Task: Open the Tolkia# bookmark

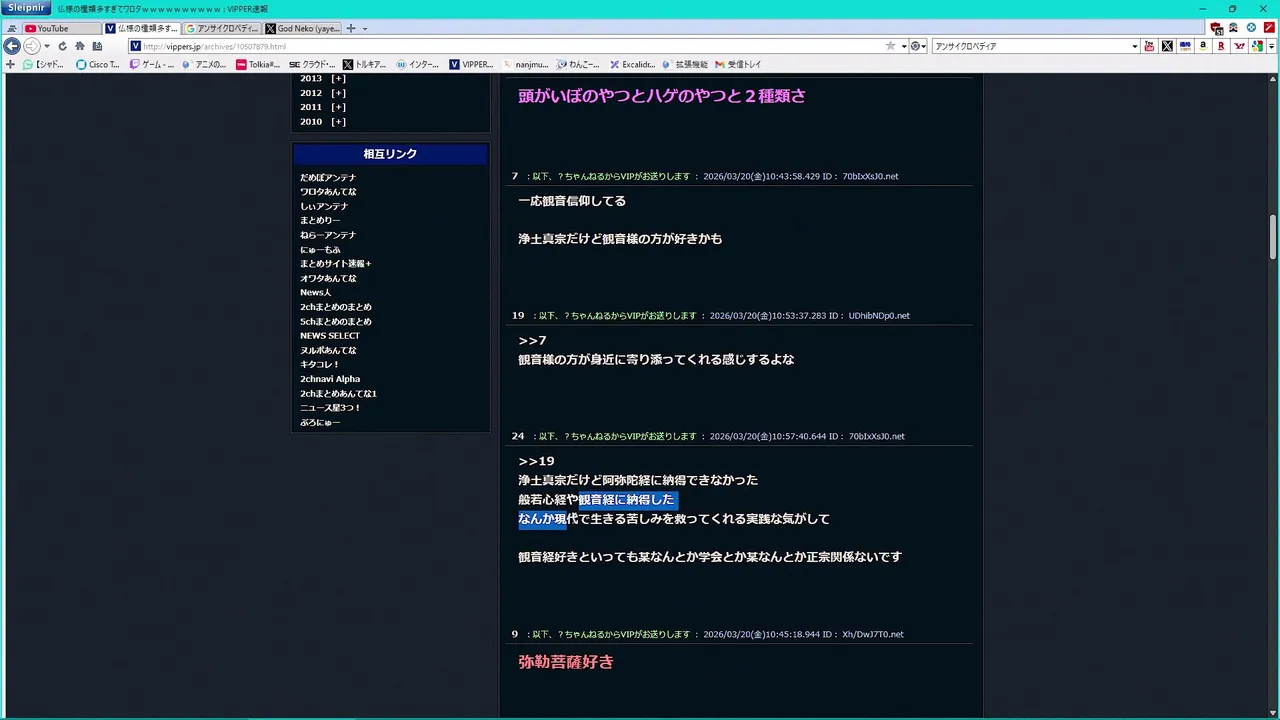Action: click(258, 64)
